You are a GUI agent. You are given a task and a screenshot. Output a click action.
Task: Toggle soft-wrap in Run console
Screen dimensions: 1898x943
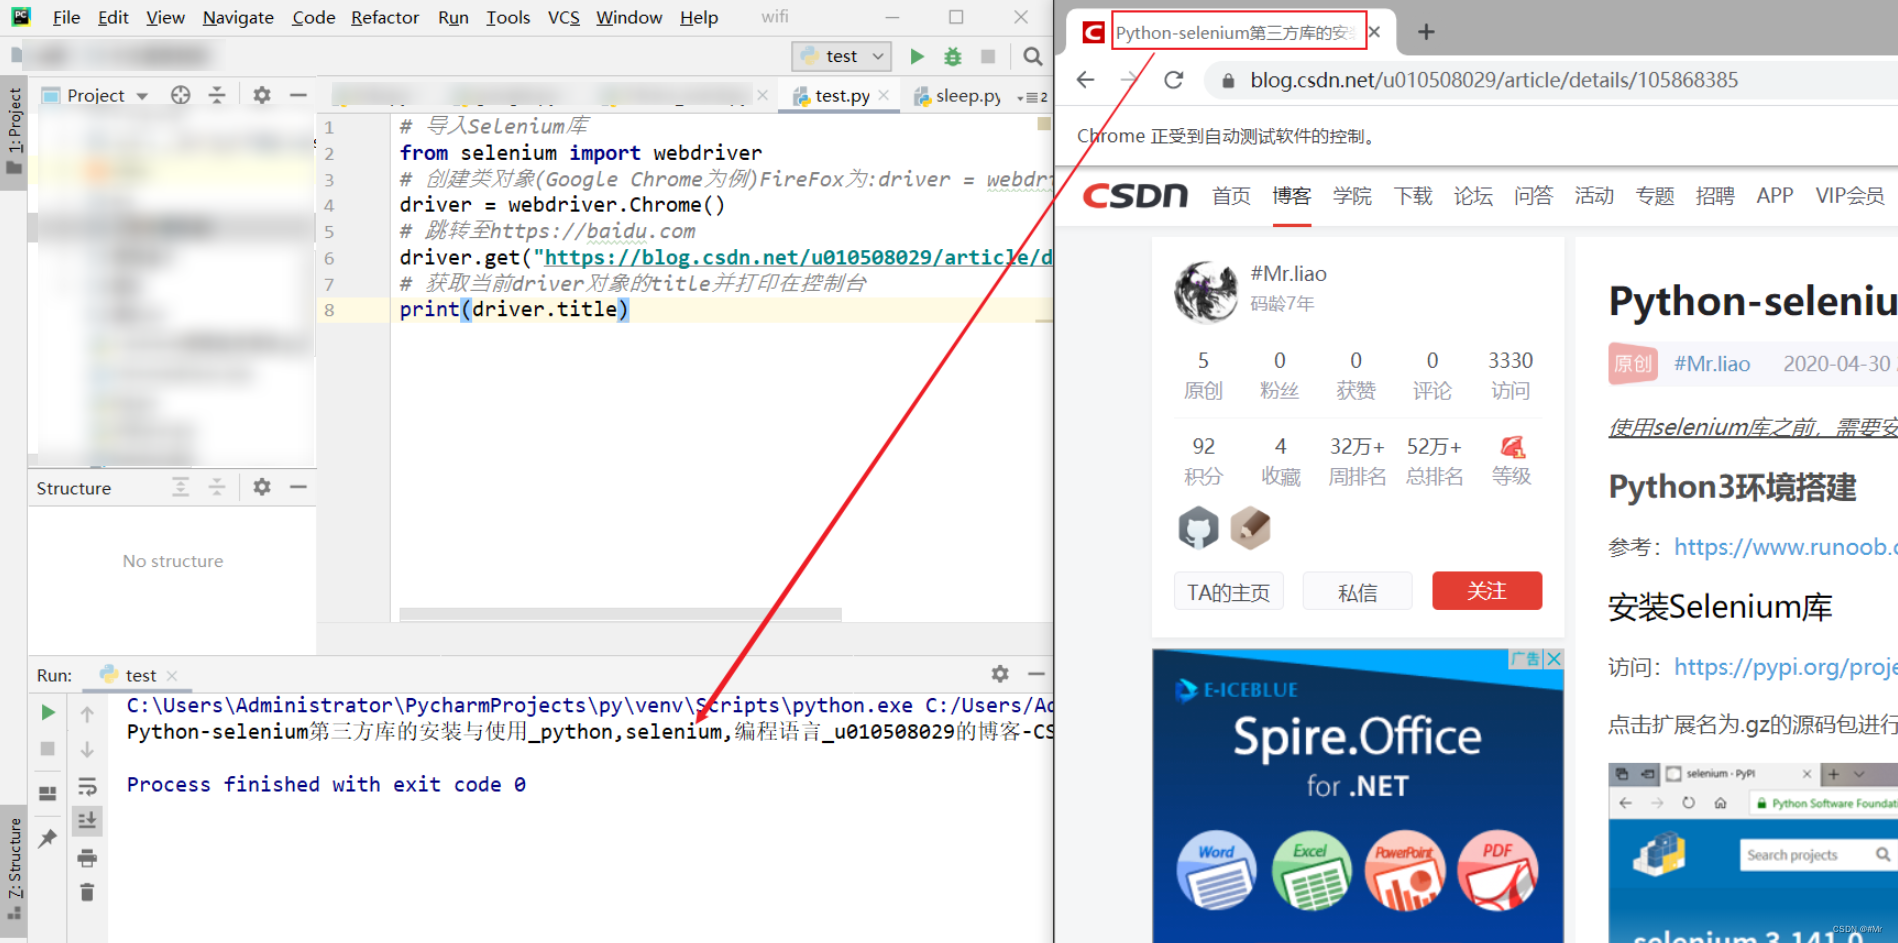pyautogui.click(x=87, y=786)
